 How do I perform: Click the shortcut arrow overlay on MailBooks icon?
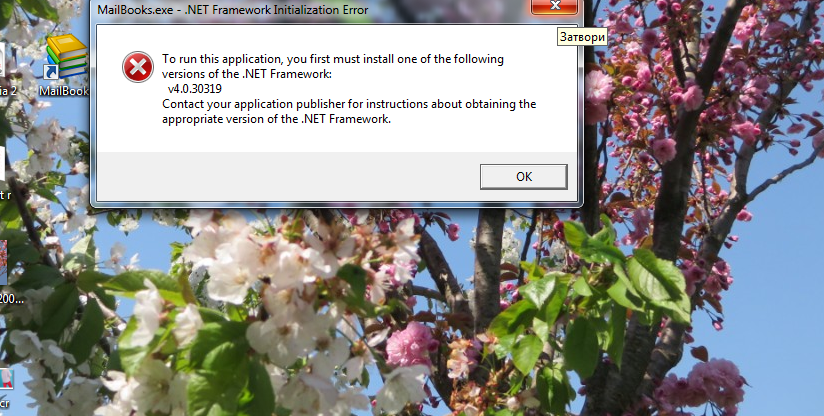pyautogui.click(x=51, y=72)
